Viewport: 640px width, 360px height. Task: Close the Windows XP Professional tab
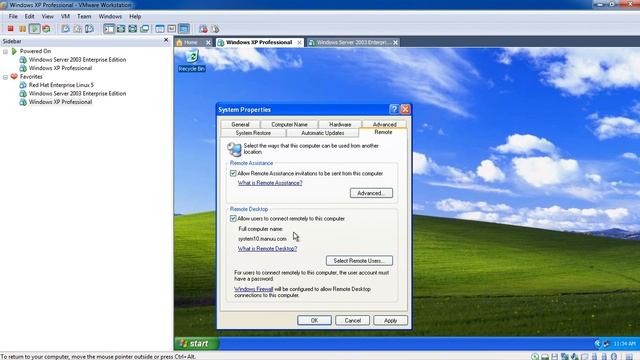point(299,42)
